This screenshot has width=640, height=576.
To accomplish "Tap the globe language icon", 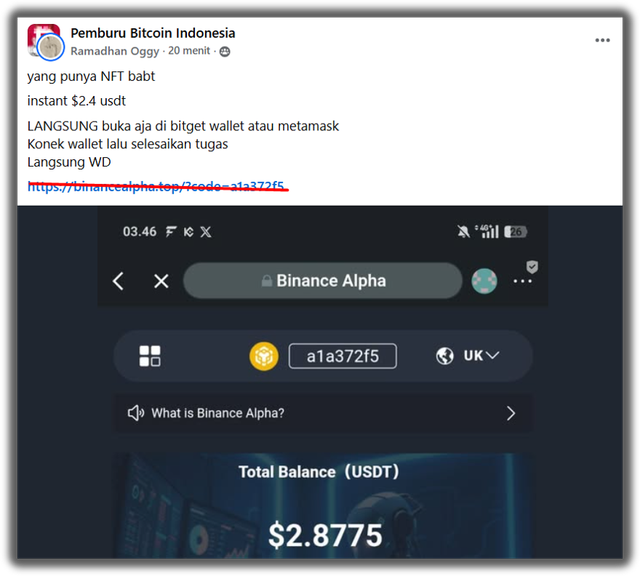I will point(444,356).
